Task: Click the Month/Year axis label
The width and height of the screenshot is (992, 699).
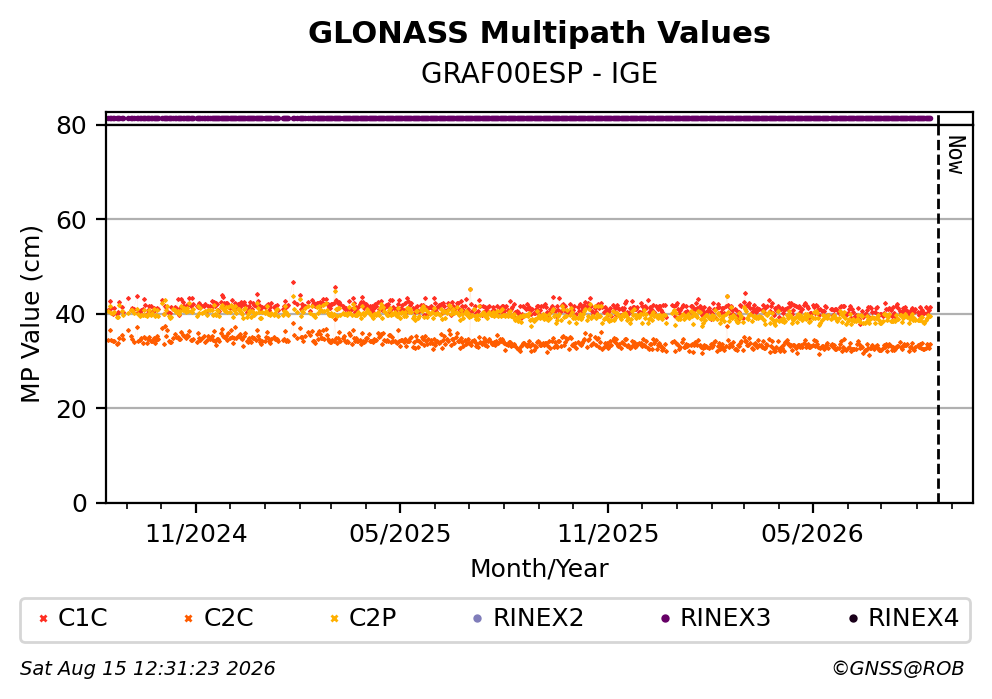Action: [539, 569]
